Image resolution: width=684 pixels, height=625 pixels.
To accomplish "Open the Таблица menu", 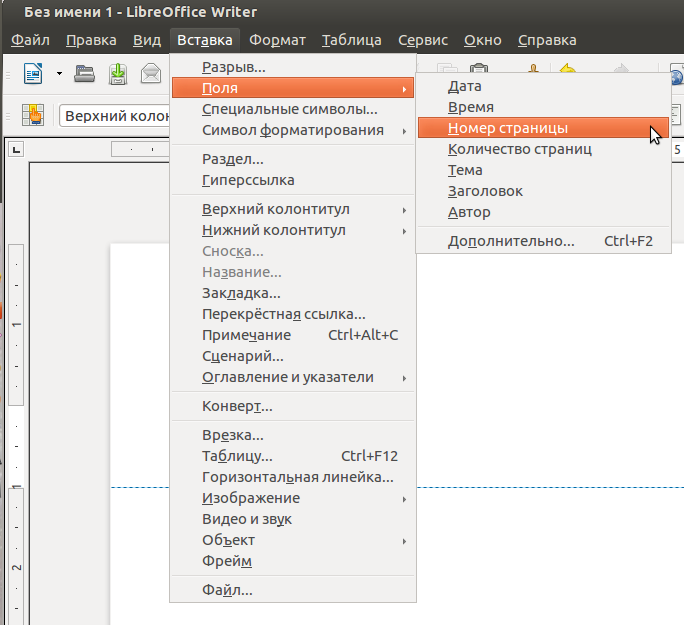I will (x=352, y=40).
